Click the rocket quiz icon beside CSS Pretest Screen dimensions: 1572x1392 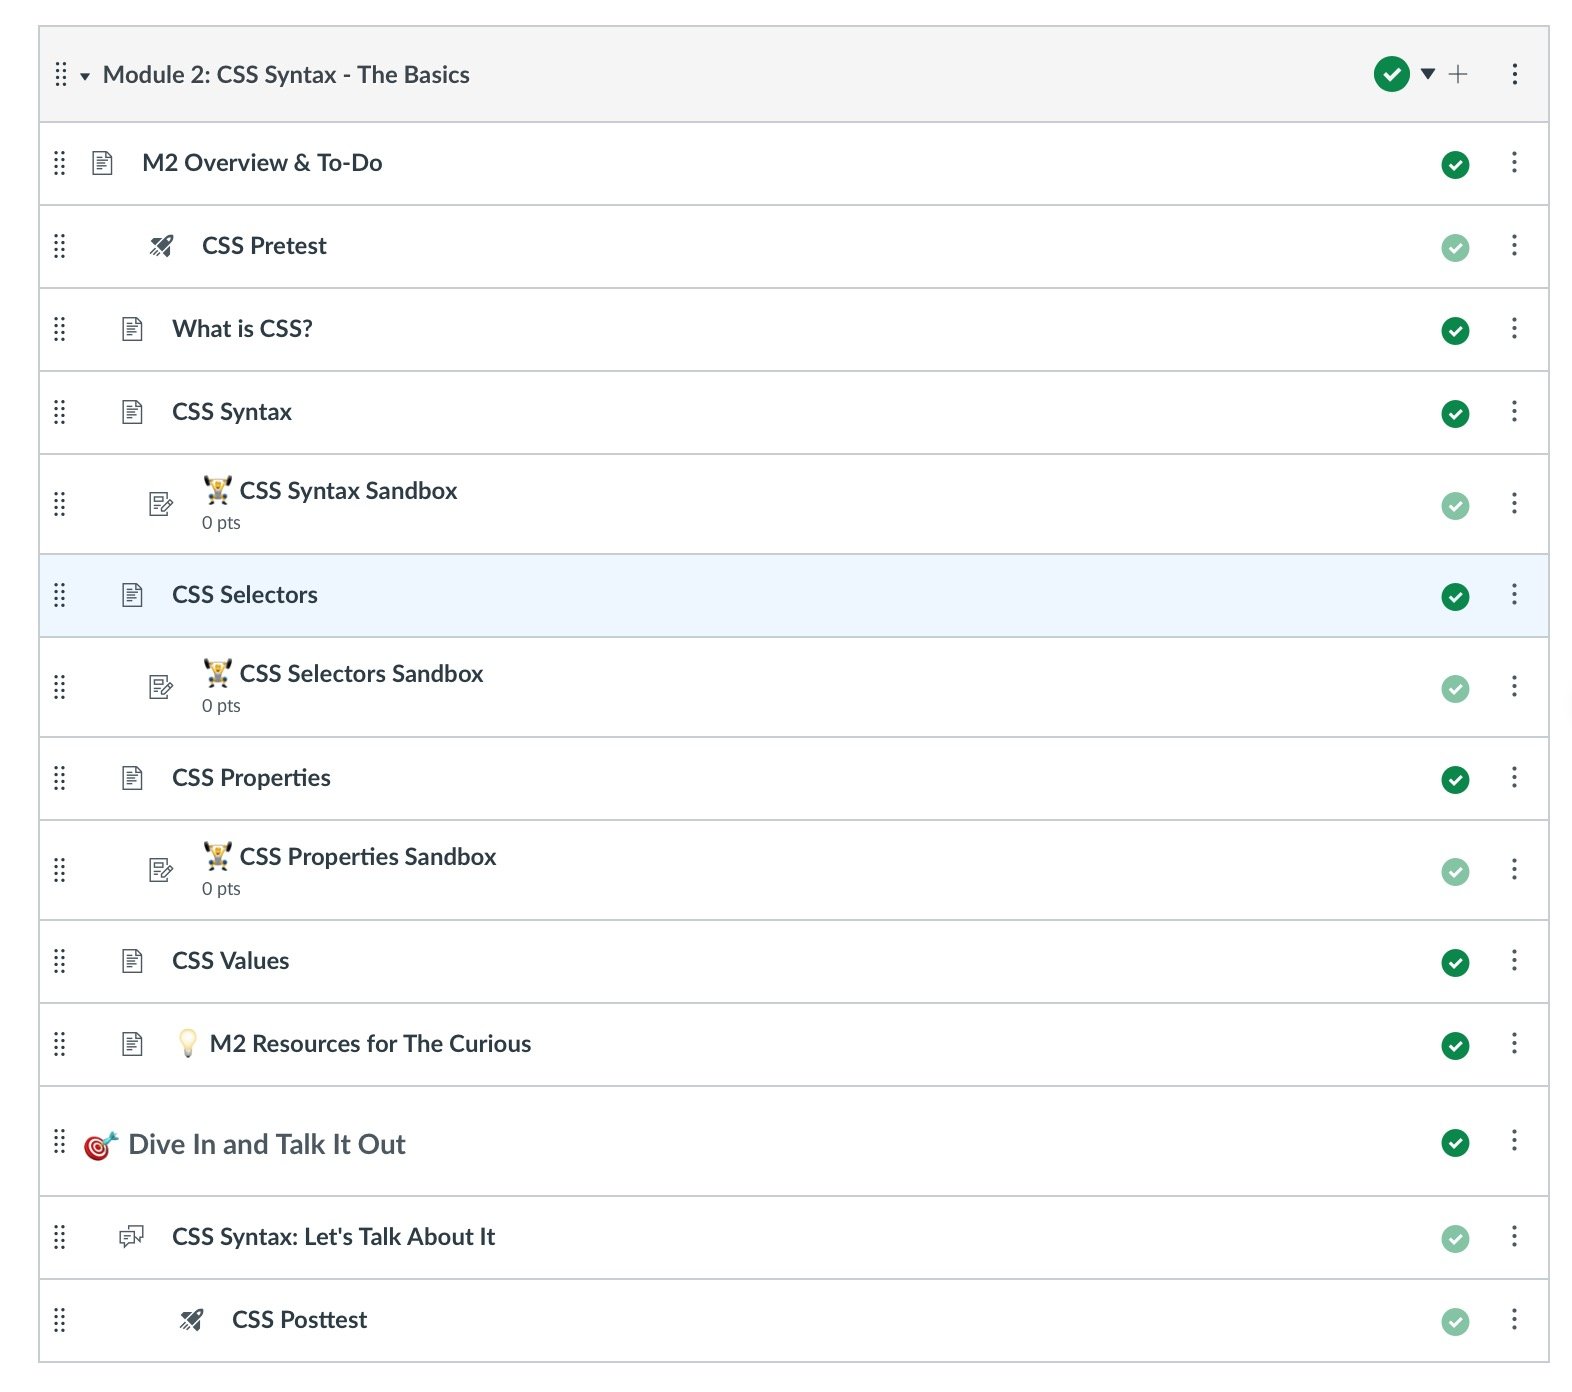click(x=161, y=246)
